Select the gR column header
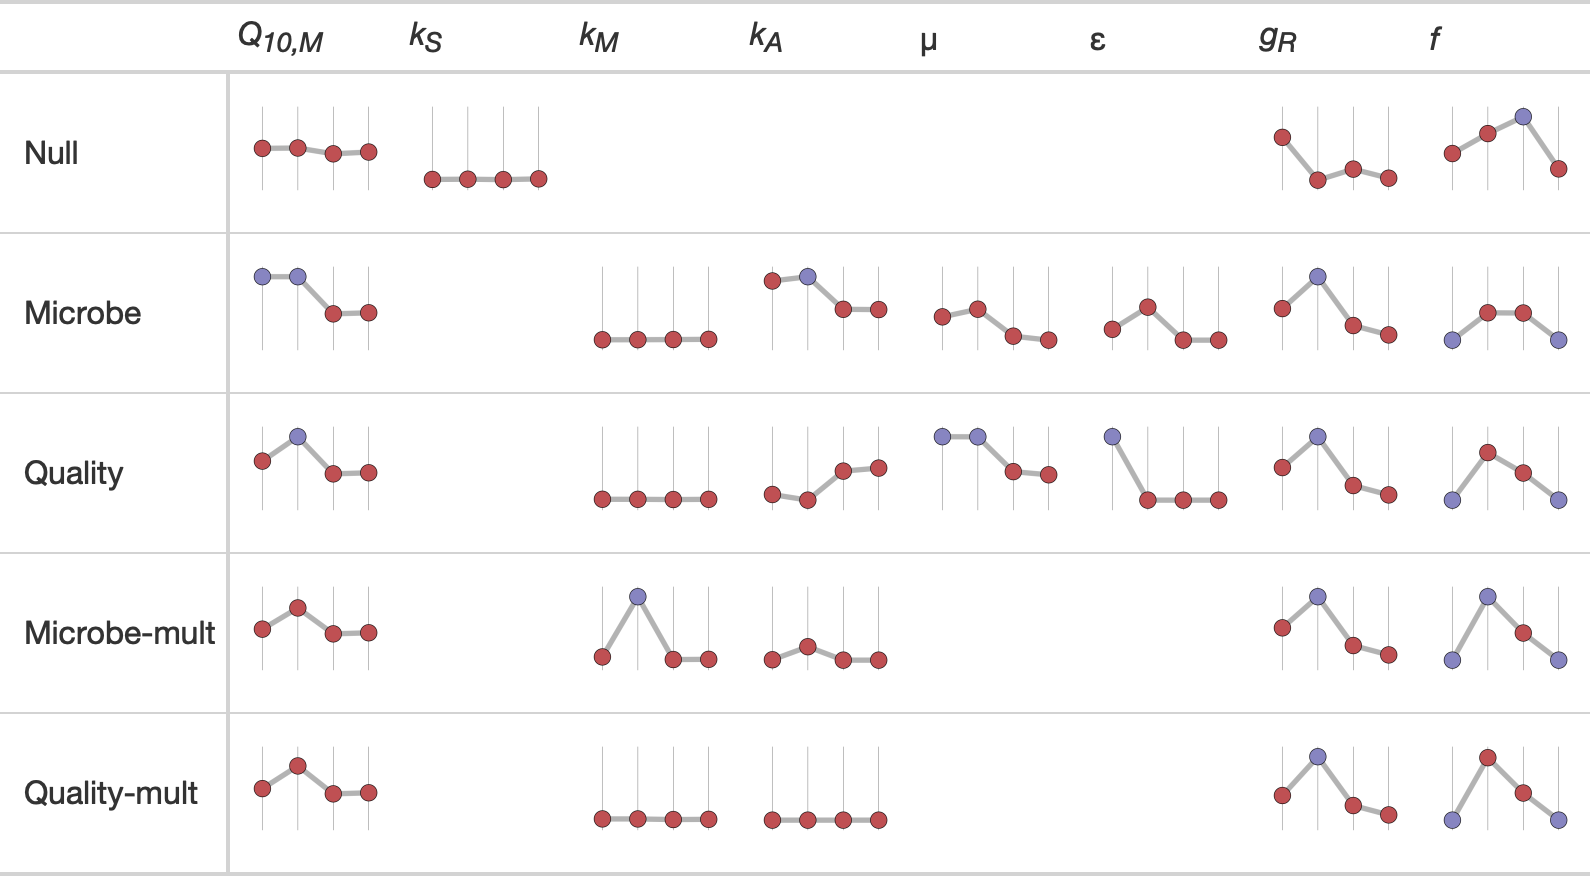 [1277, 38]
